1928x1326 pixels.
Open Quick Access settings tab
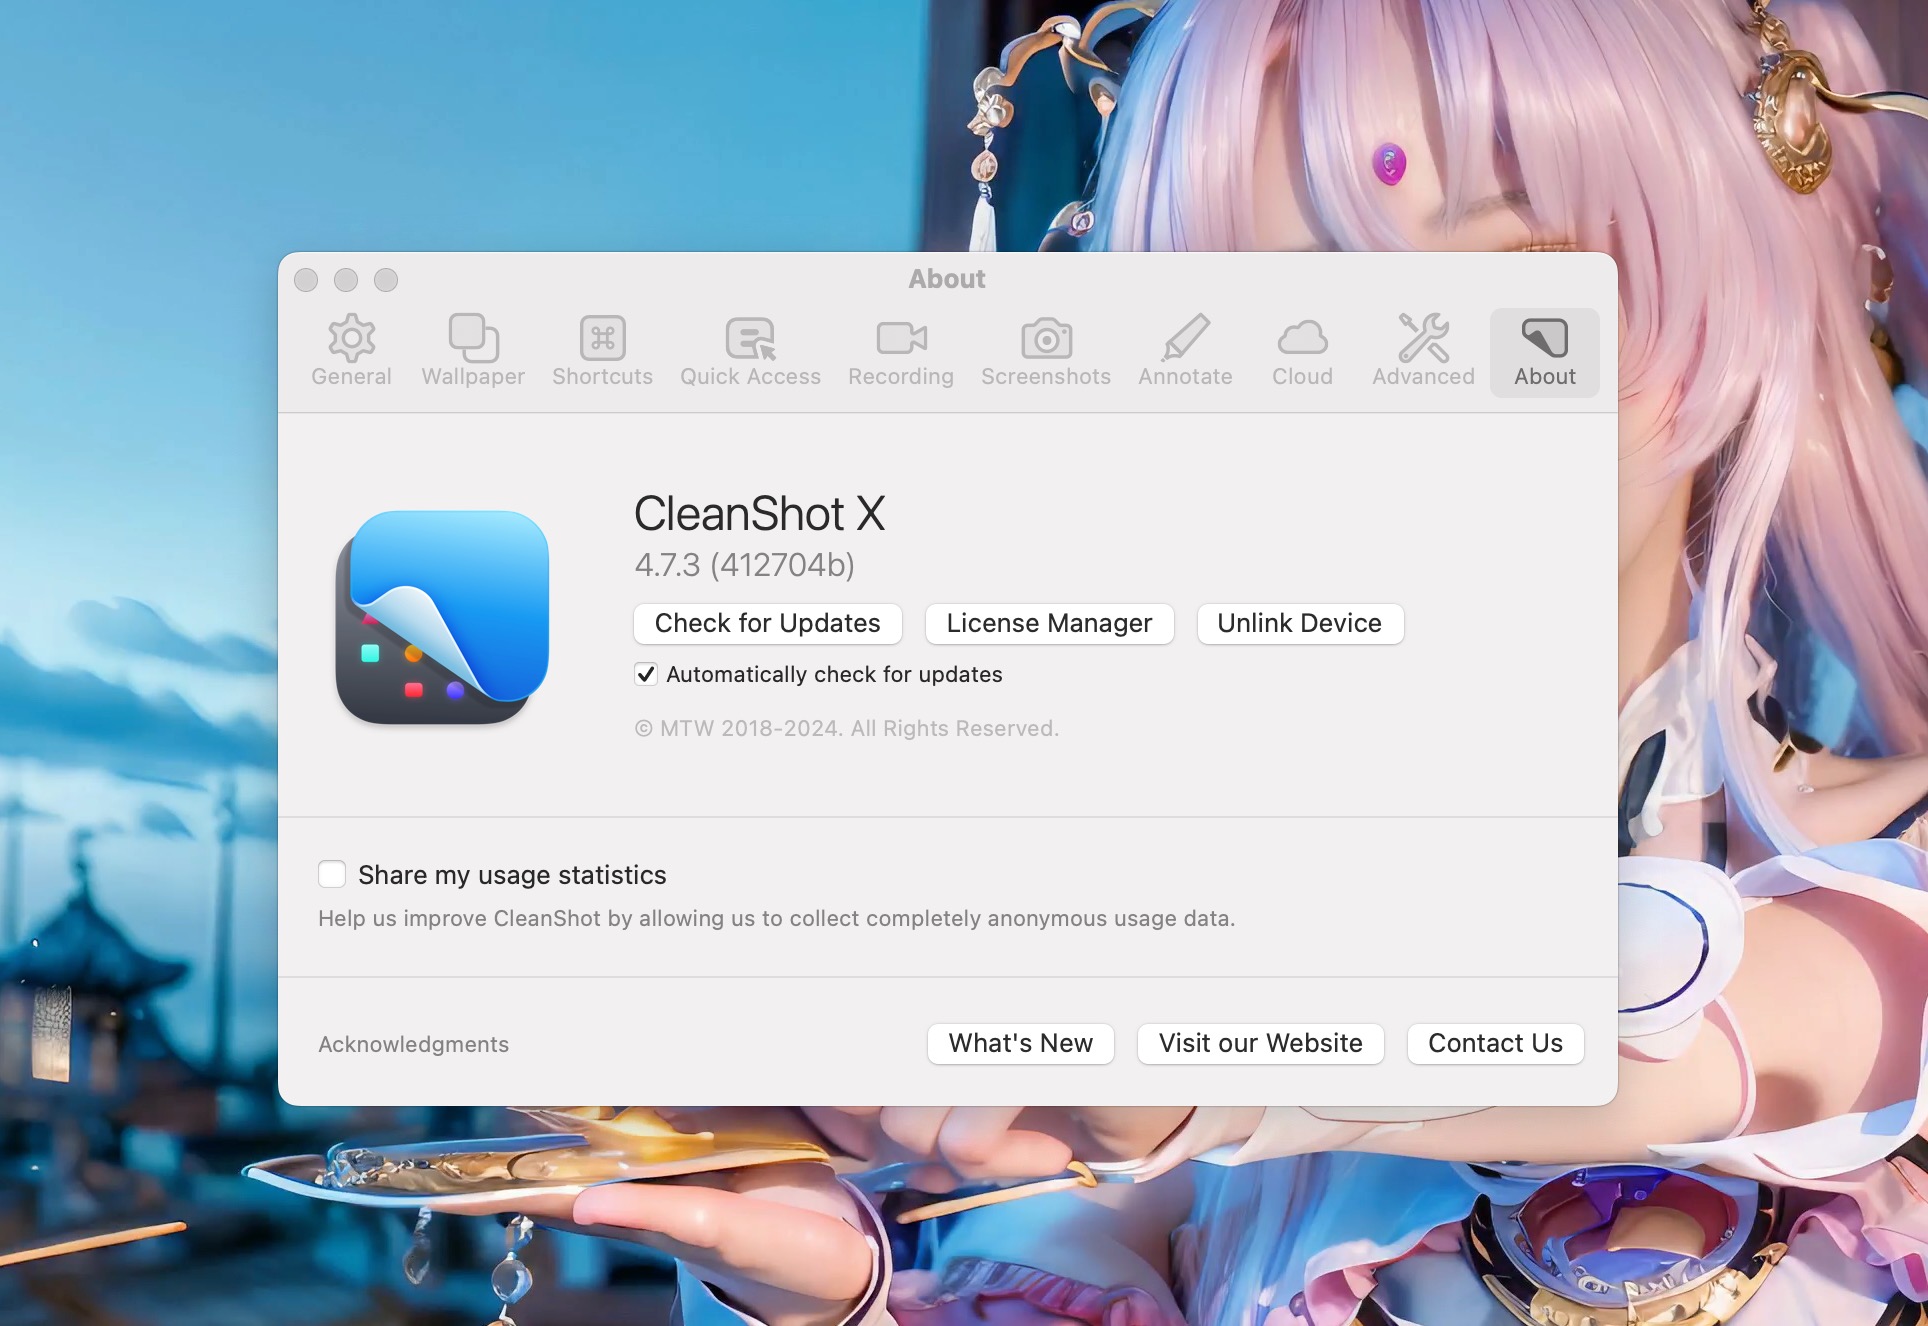point(749,349)
